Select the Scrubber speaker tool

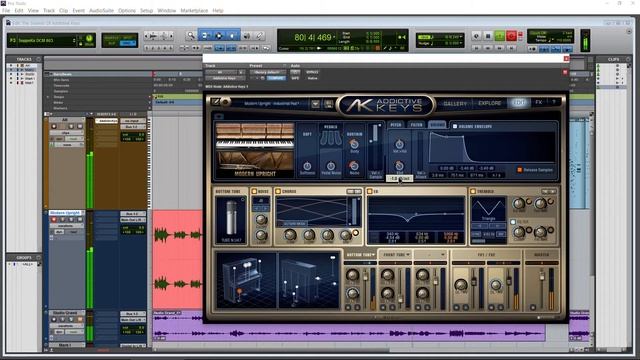pos(247,36)
